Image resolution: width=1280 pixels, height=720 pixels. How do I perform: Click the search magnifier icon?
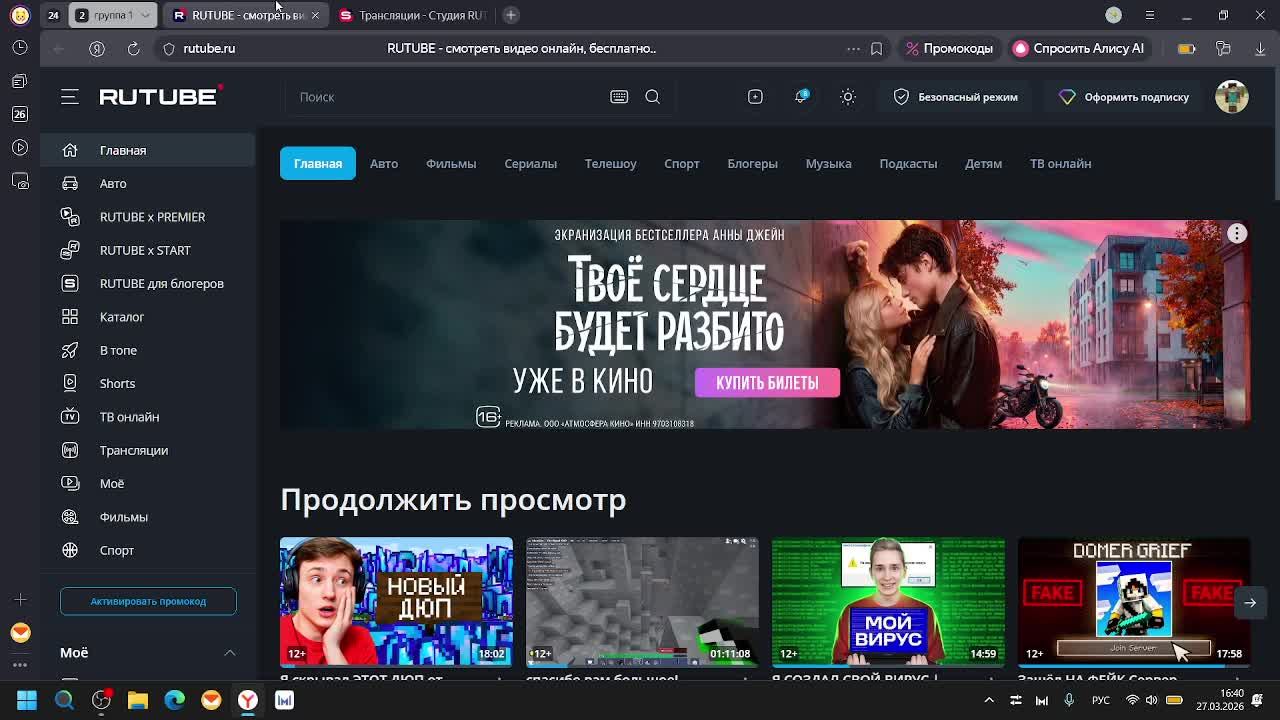coord(652,97)
